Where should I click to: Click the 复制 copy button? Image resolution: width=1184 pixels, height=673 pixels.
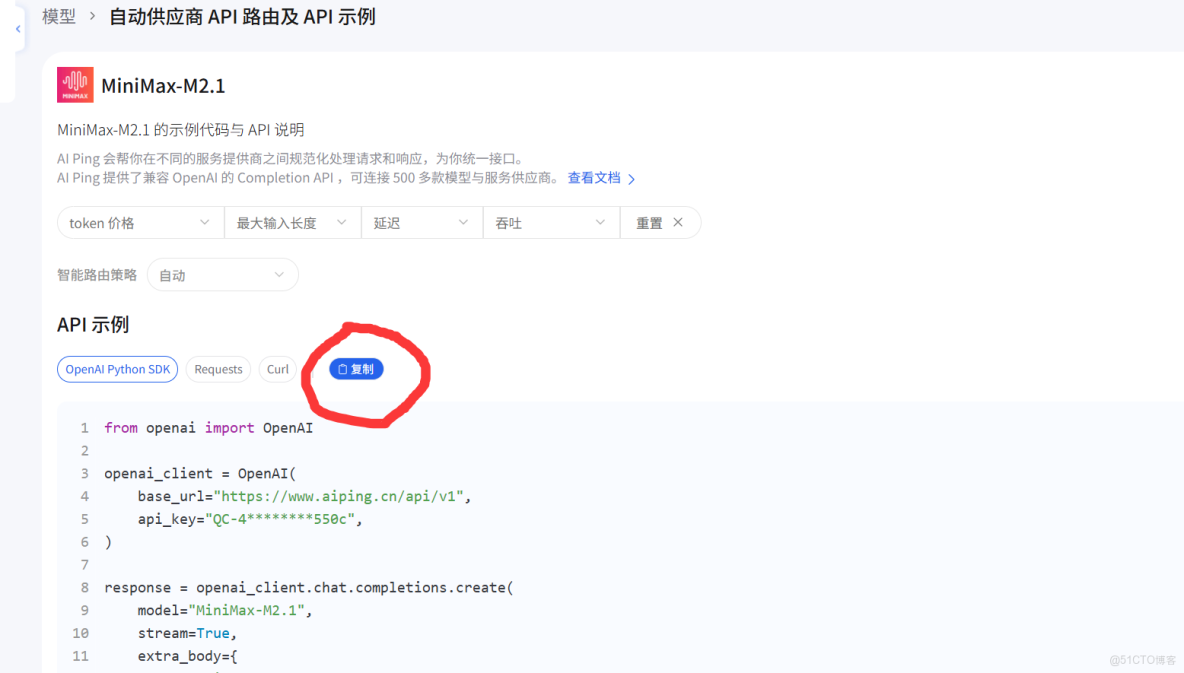tap(356, 368)
